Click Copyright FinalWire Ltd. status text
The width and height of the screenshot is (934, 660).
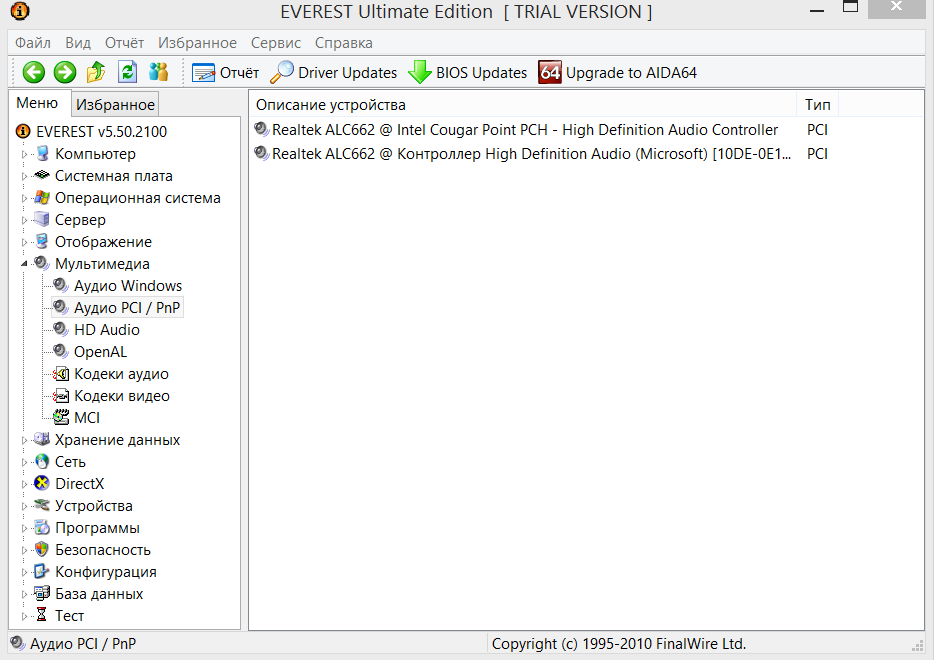(619, 644)
